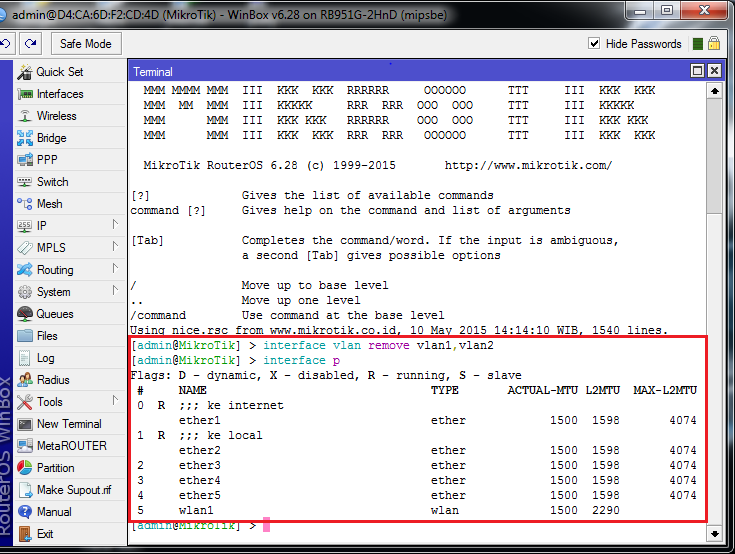Click the green session status indicator
The height and width of the screenshot is (554, 735).
(x=698, y=44)
